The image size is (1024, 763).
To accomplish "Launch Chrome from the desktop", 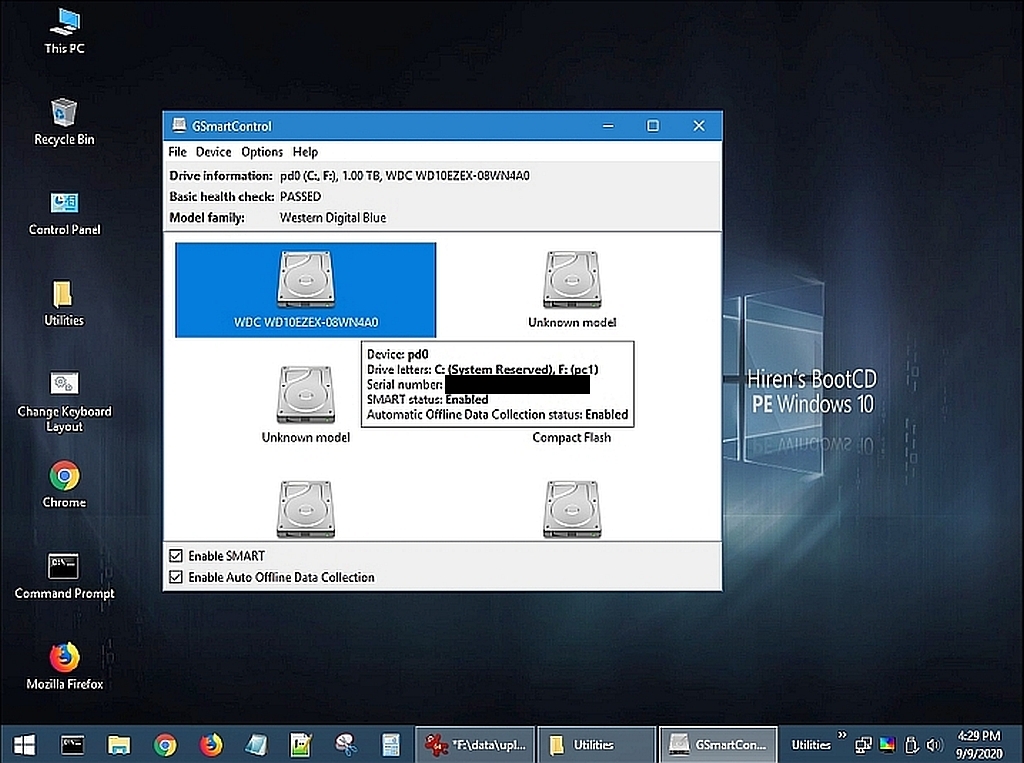I will (64, 485).
